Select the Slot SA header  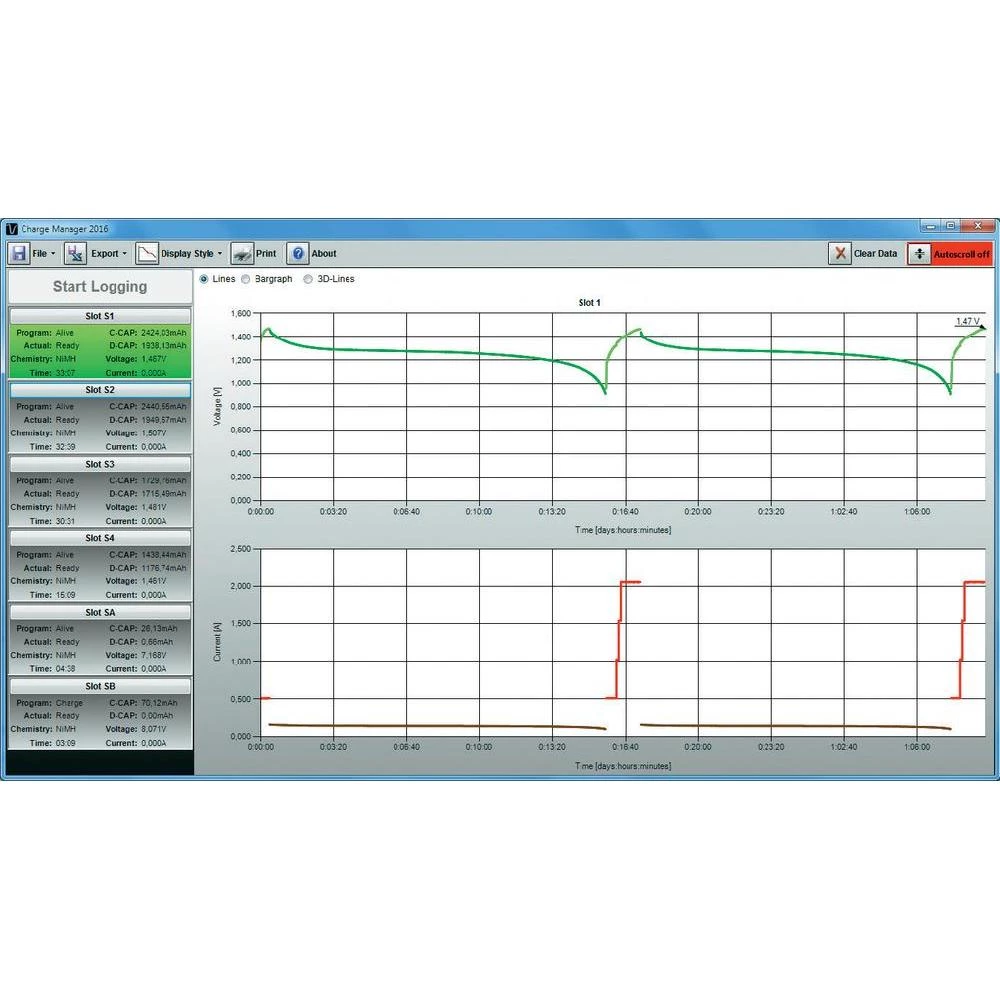pyautogui.click(x=99, y=612)
